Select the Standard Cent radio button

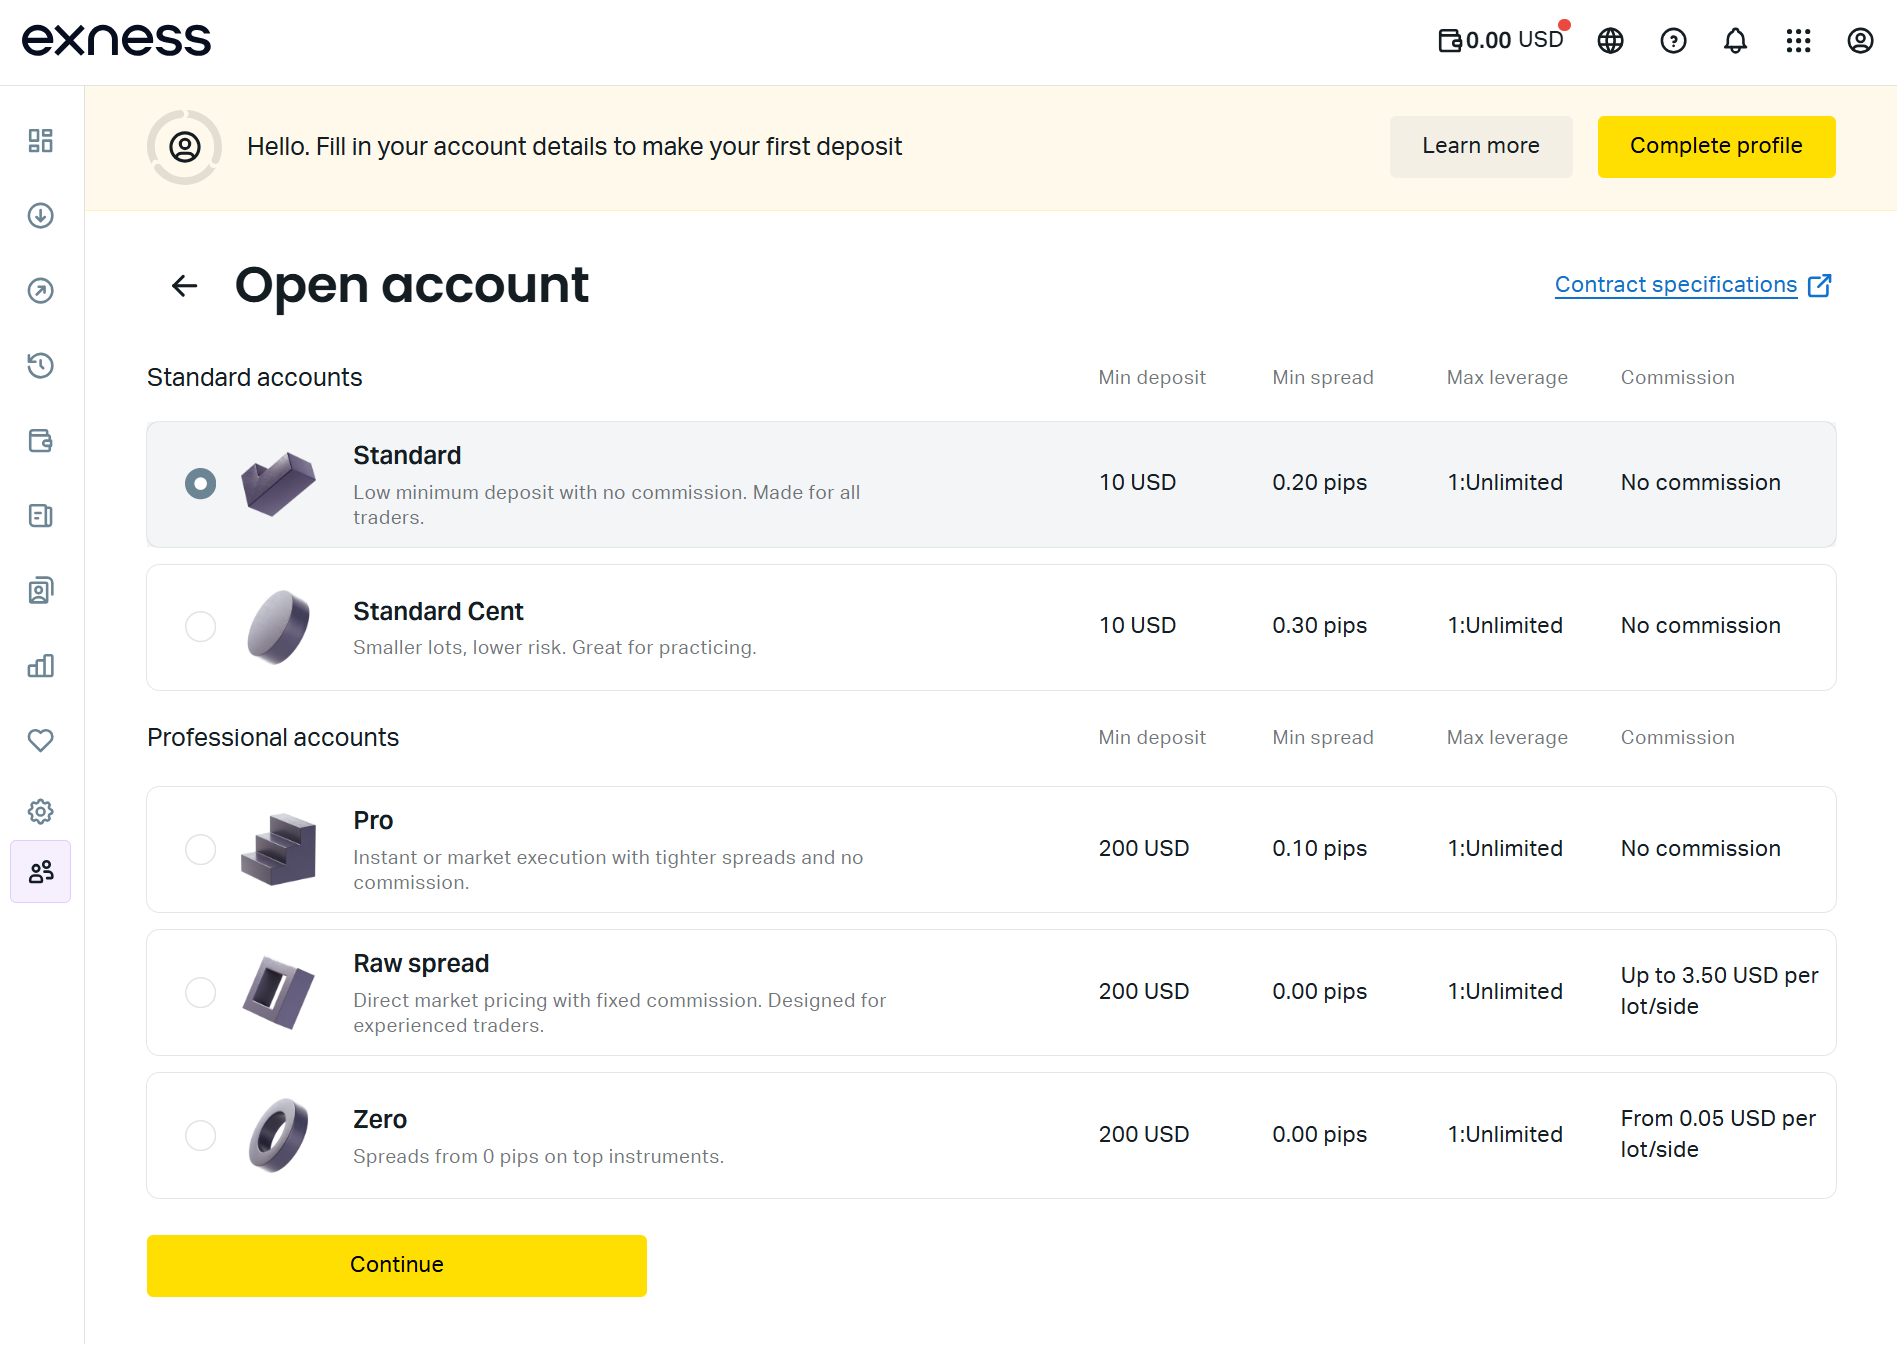[201, 627]
